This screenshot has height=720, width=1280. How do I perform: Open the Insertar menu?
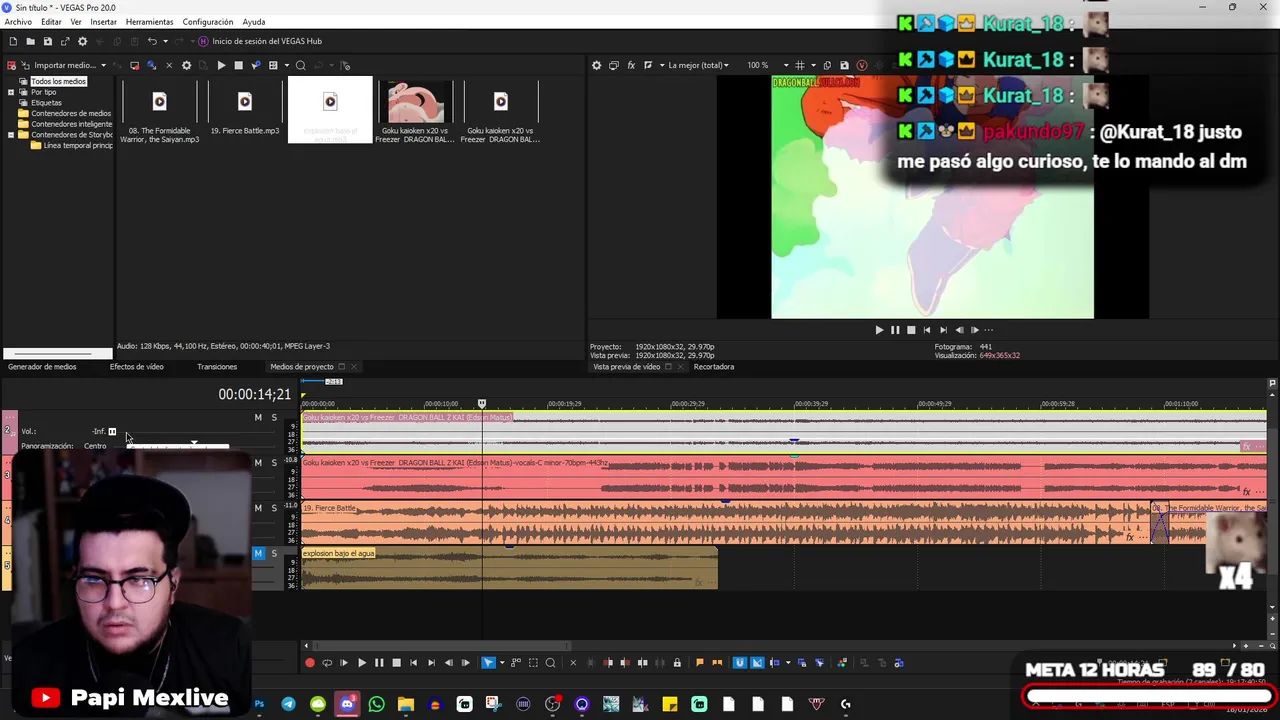tap(103, 22)
